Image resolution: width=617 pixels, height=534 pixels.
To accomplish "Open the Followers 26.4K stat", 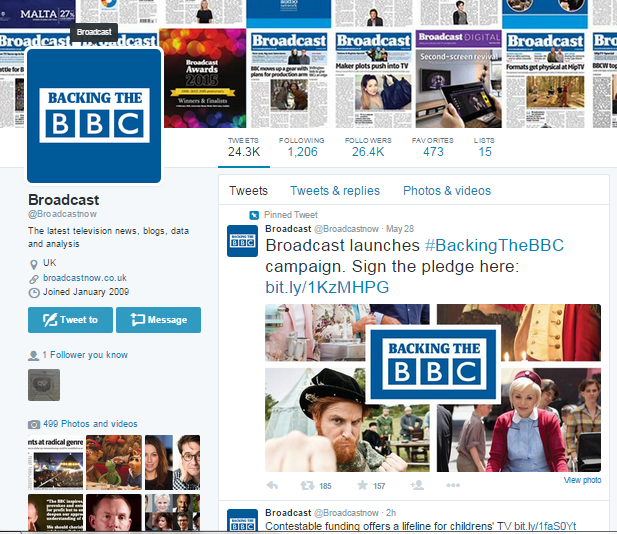I will (x=368, y=148).
